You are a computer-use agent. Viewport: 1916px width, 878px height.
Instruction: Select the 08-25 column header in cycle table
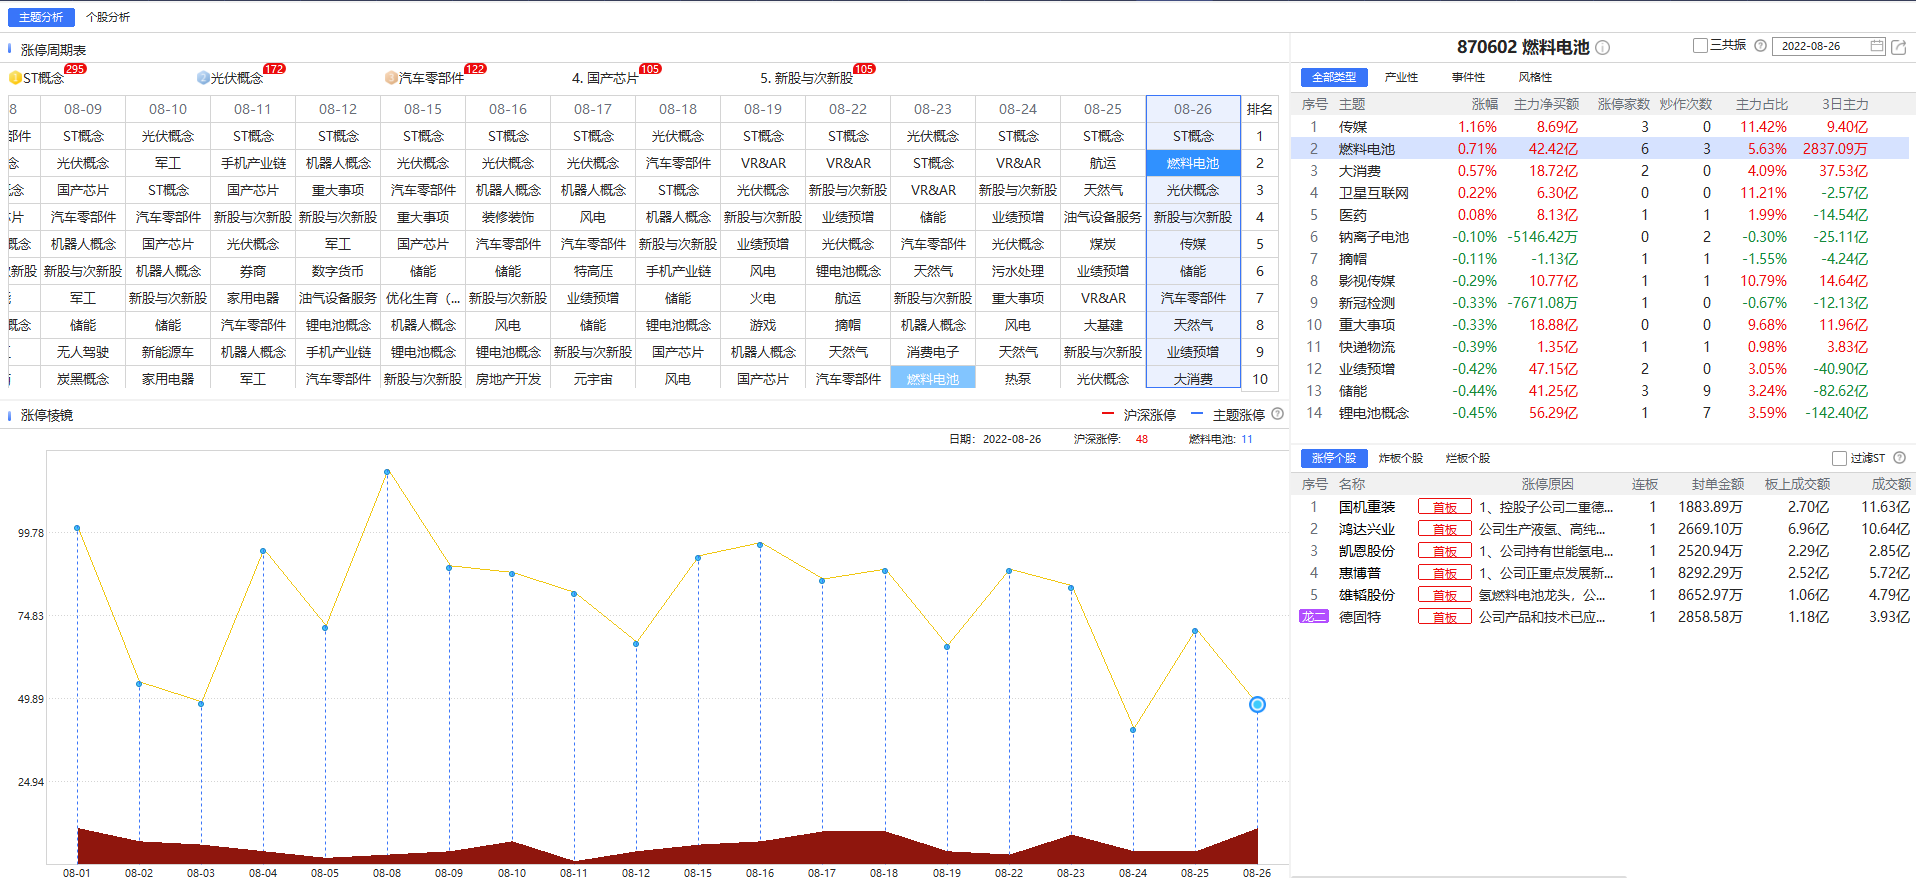(1103, 109)
